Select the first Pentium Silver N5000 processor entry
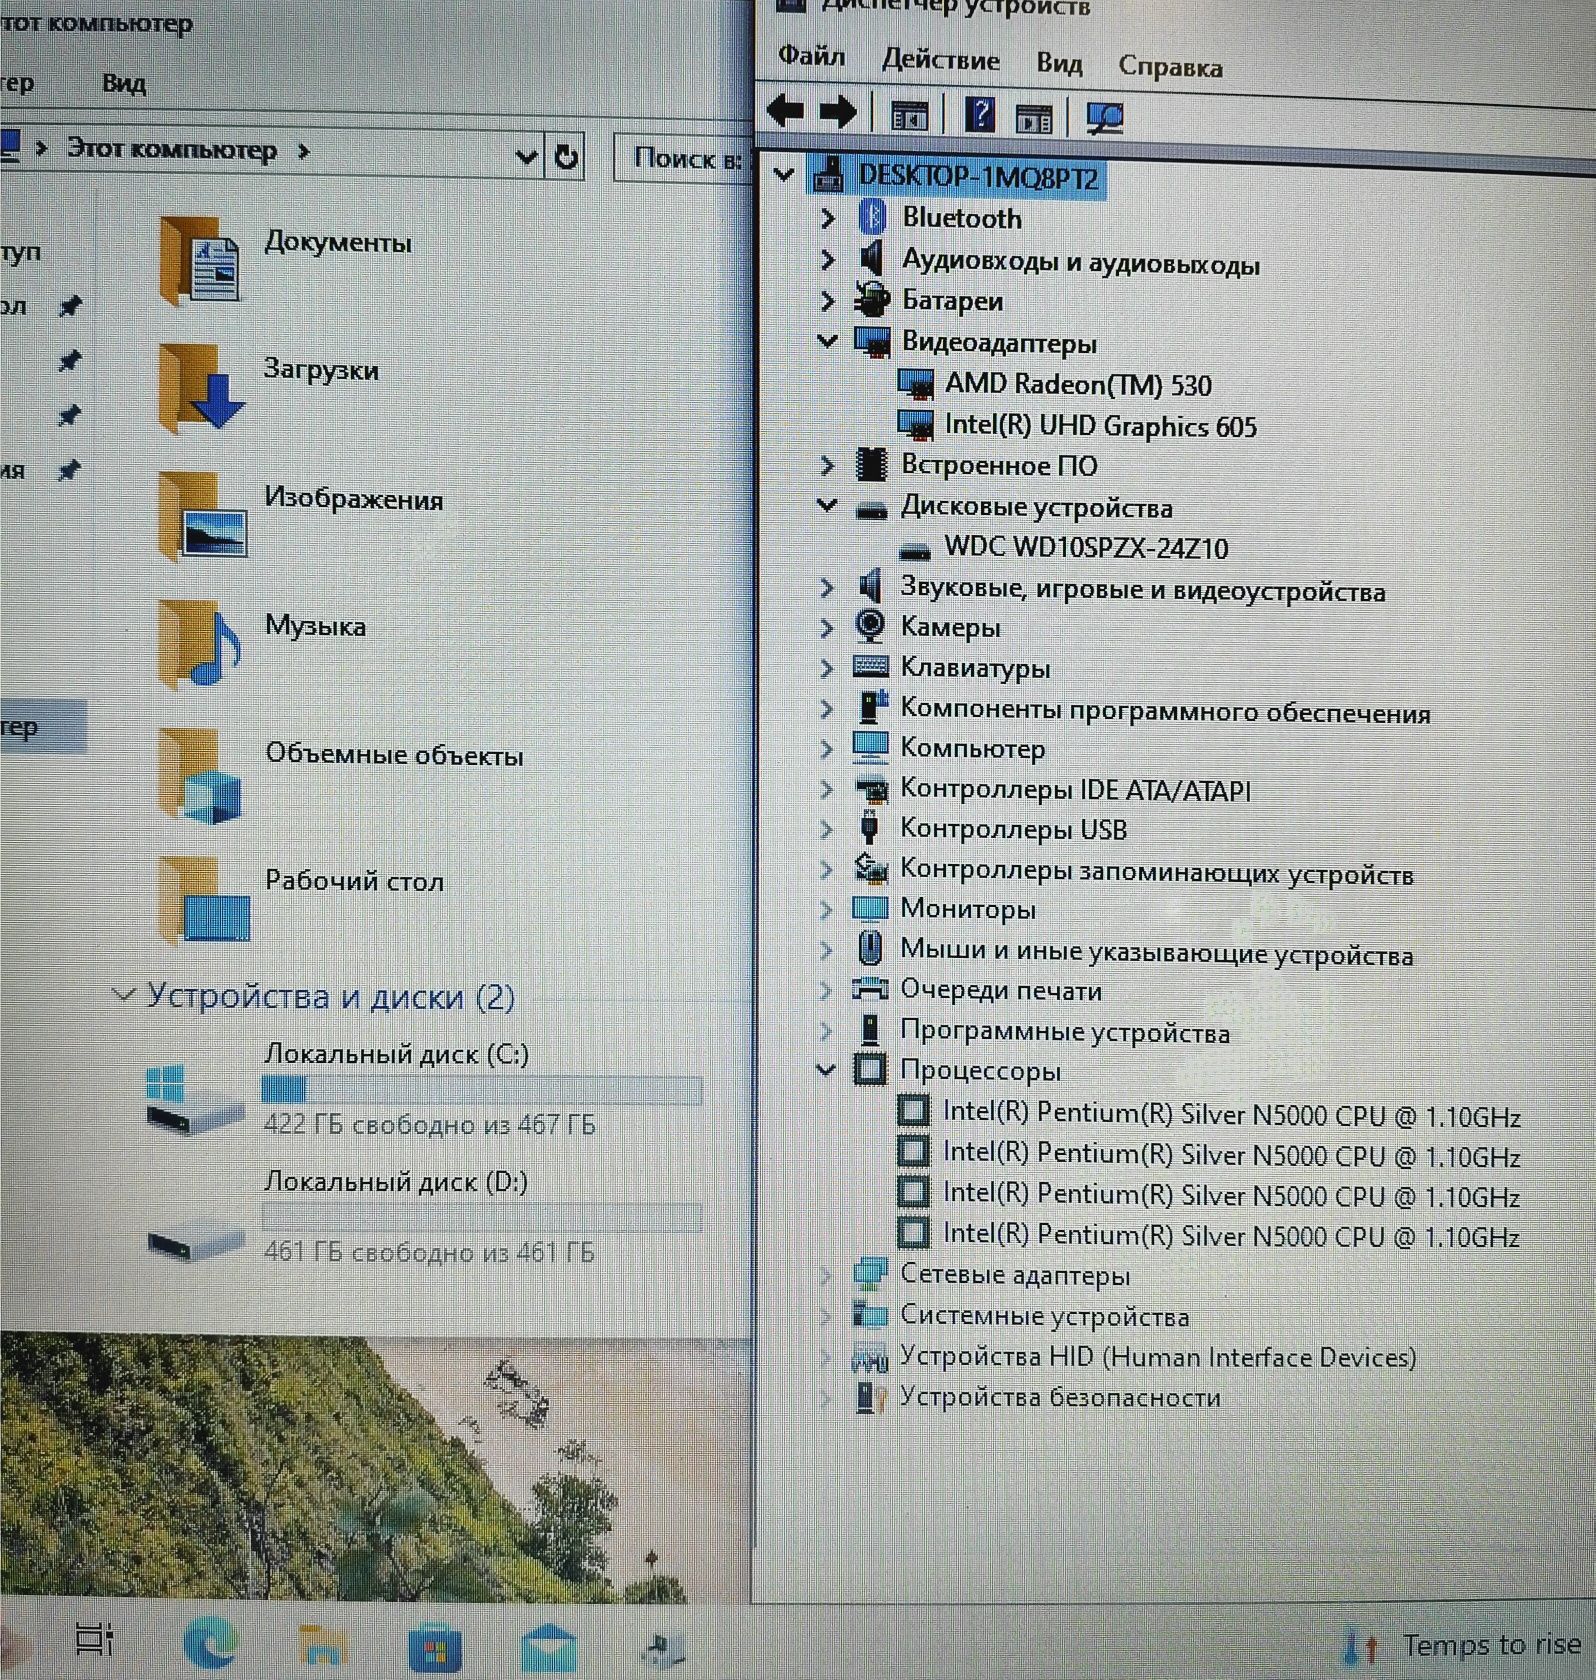 (1209, 1113)
